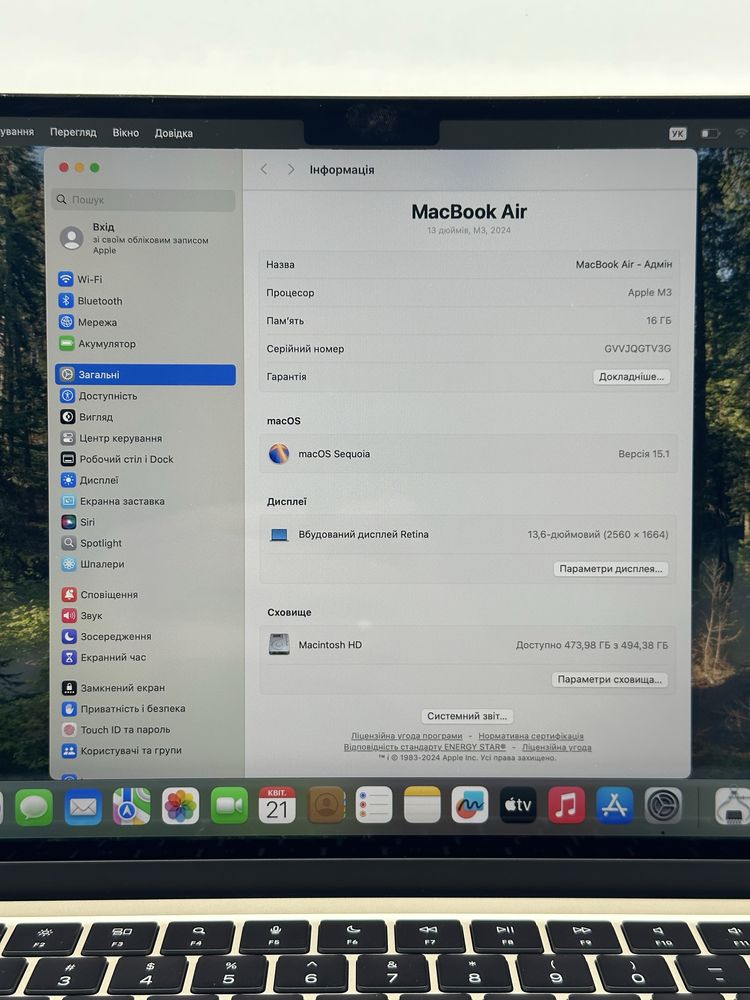The width and height of the screenshot is (750, 1000).
Task: Open Maps app in Dock
Action: (131, 806)
